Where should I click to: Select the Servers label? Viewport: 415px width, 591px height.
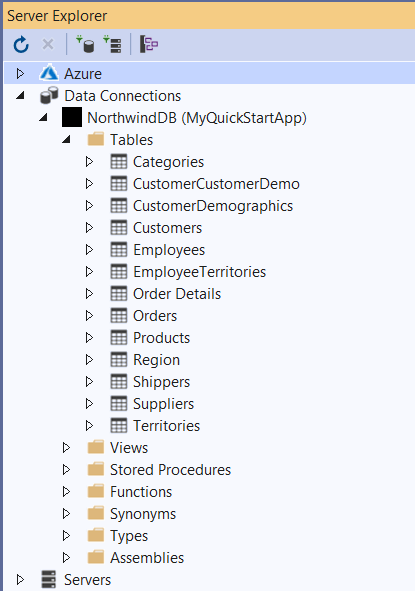tap(87, 580)
